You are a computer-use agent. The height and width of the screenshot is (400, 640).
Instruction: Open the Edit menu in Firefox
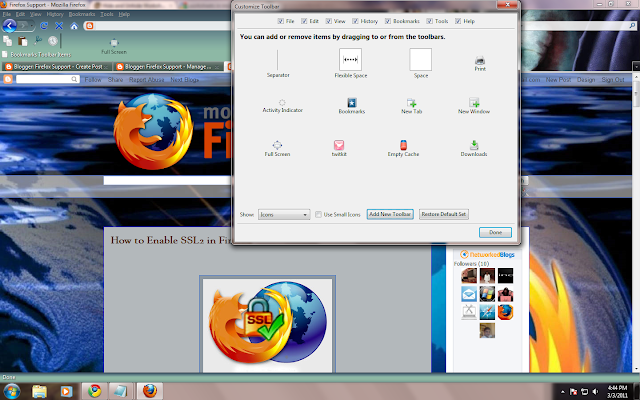(20, 14)
